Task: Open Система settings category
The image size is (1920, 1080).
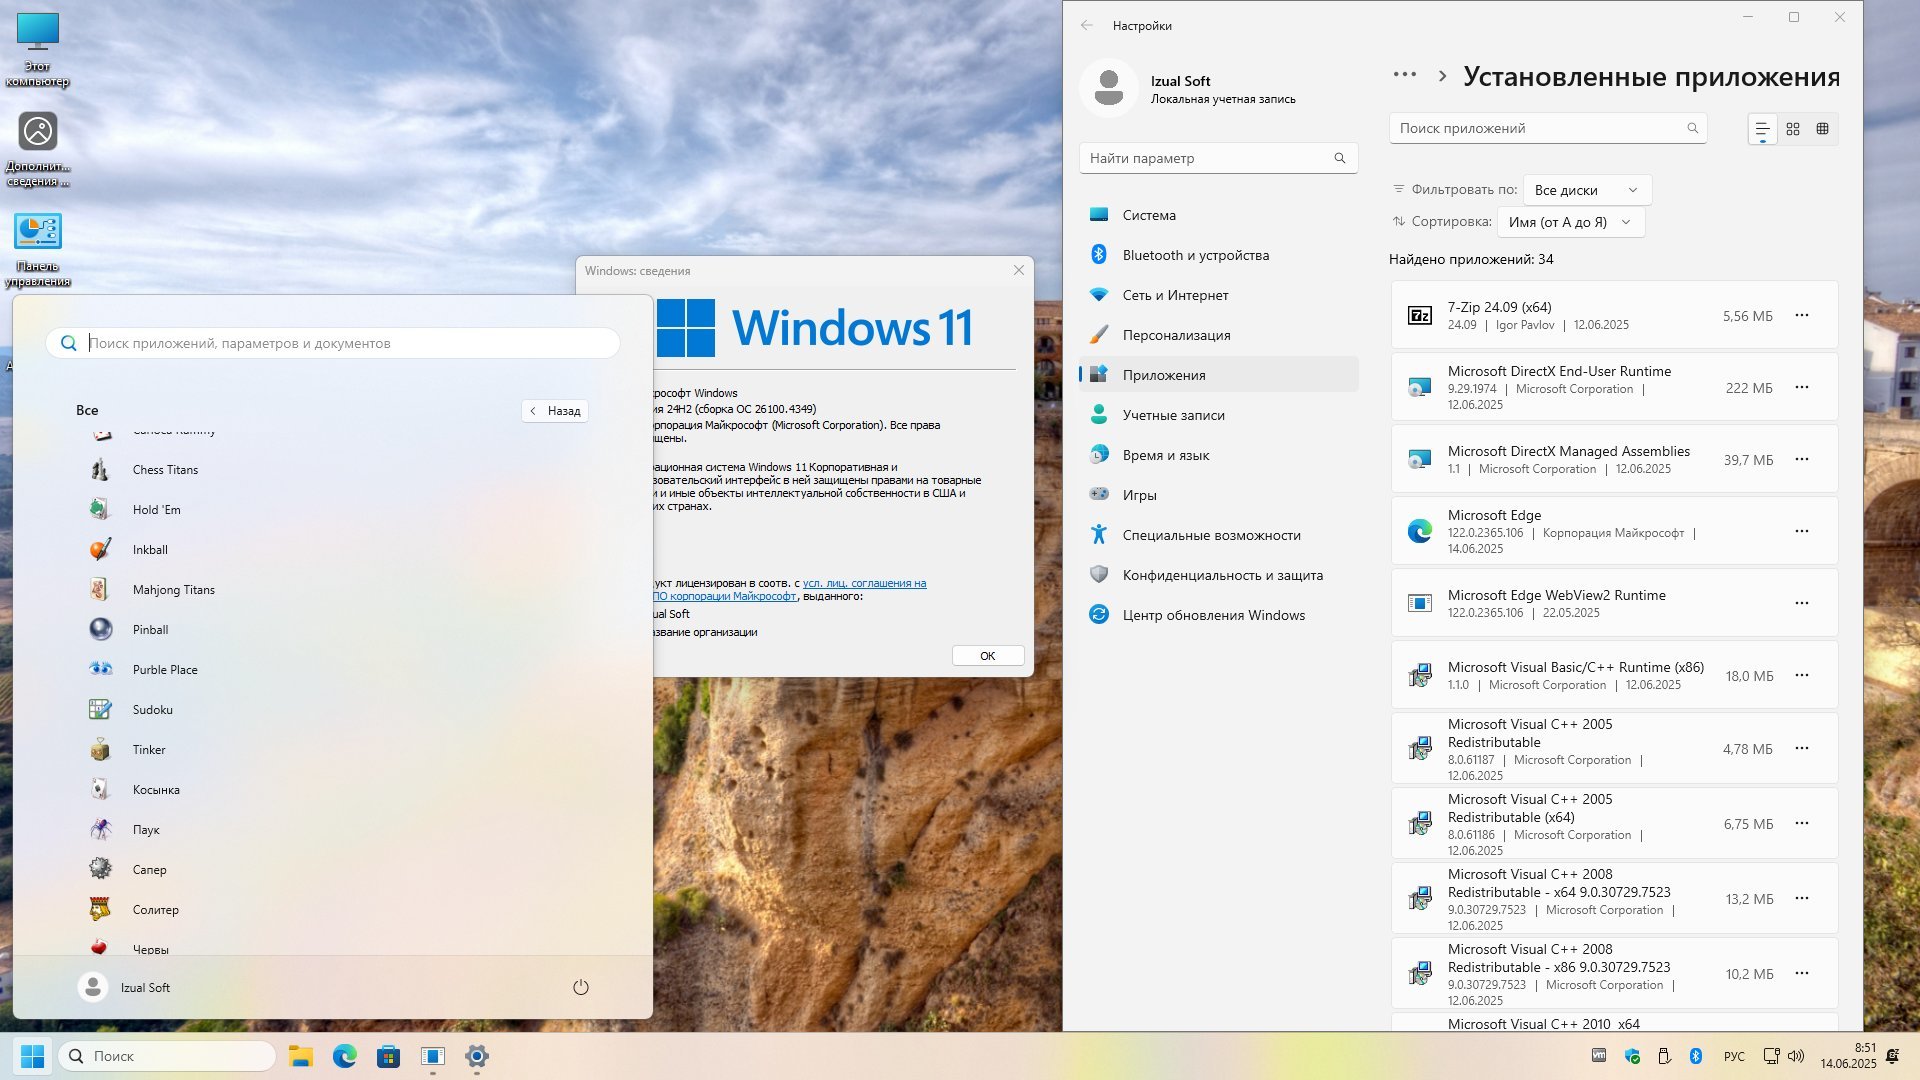Action: 1218,215
